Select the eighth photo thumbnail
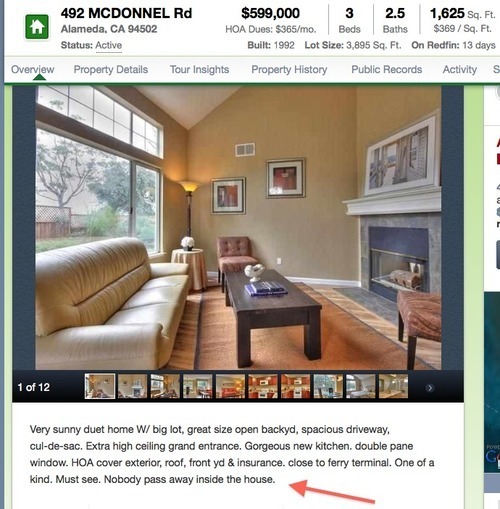This screenshot has height=509, width=500. [328, 386]
